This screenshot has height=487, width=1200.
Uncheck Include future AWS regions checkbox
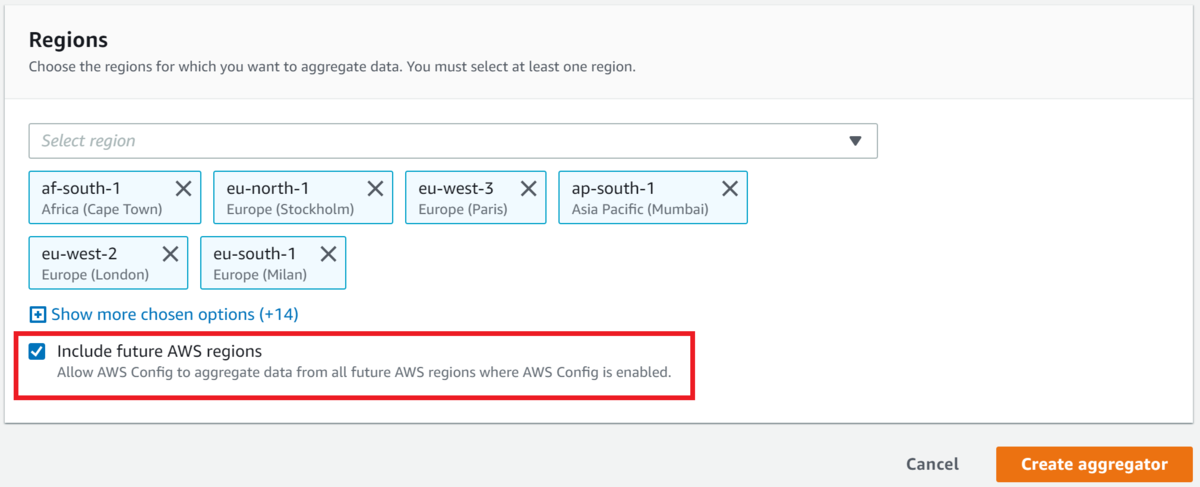pyautogui.click(x=37, y=352)
